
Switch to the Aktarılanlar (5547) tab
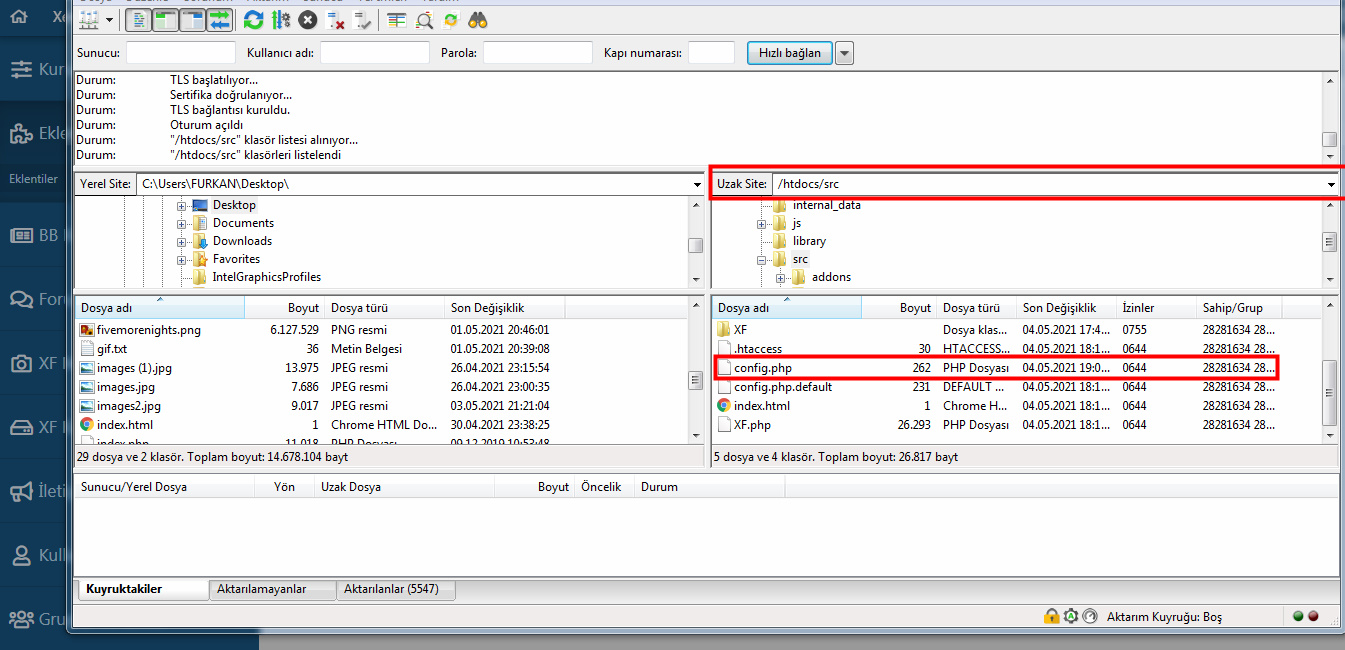tap(394, 590)
